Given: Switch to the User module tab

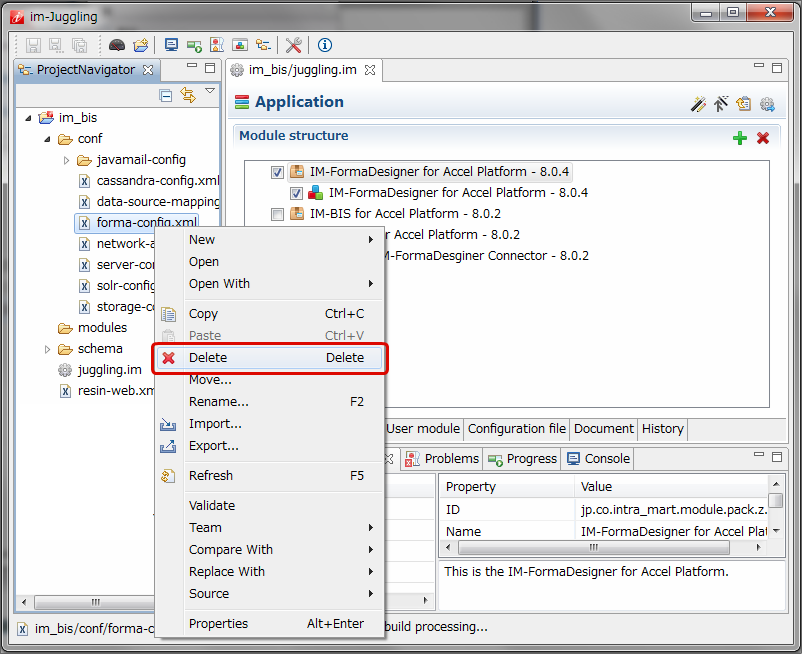Looking at the screenshot, I should coord(423,429).
